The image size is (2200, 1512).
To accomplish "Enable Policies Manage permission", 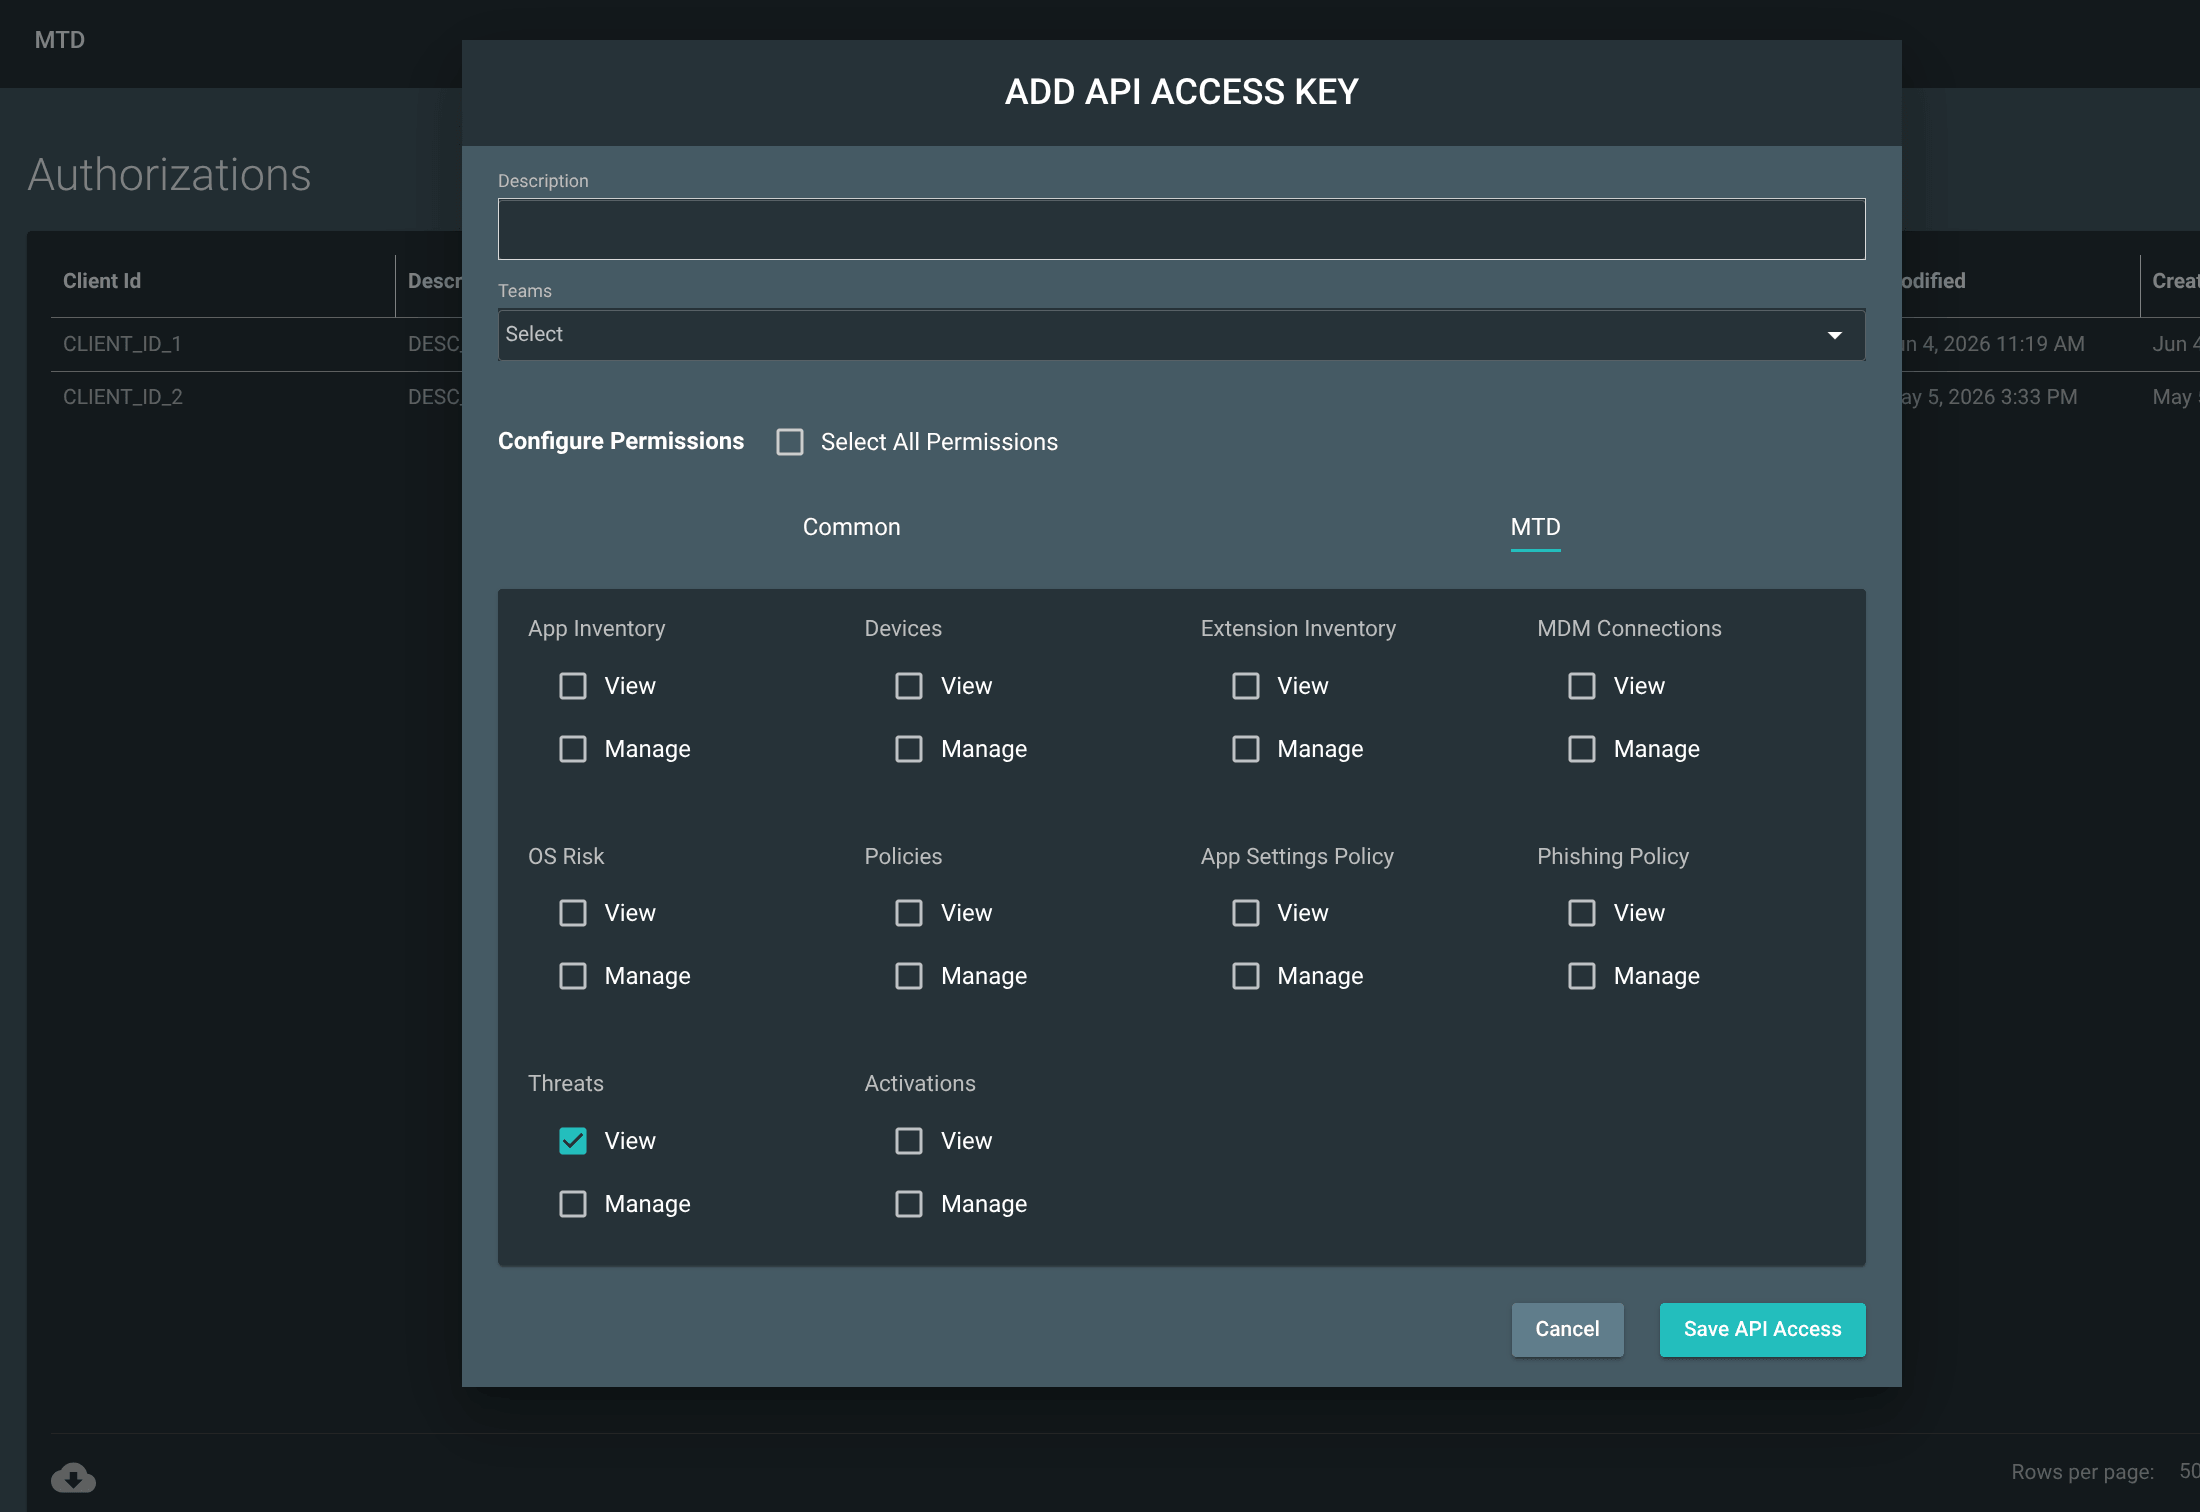I will tap(909, 976).
